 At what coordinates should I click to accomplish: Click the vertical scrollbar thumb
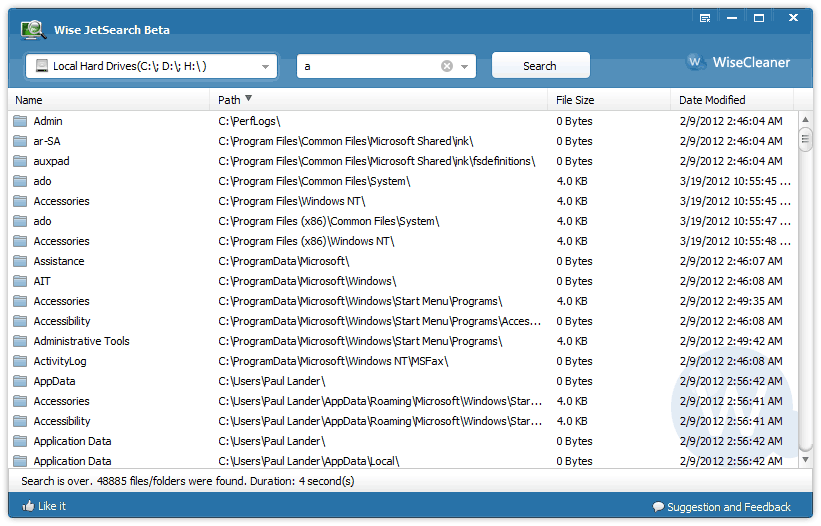point(805,139)
